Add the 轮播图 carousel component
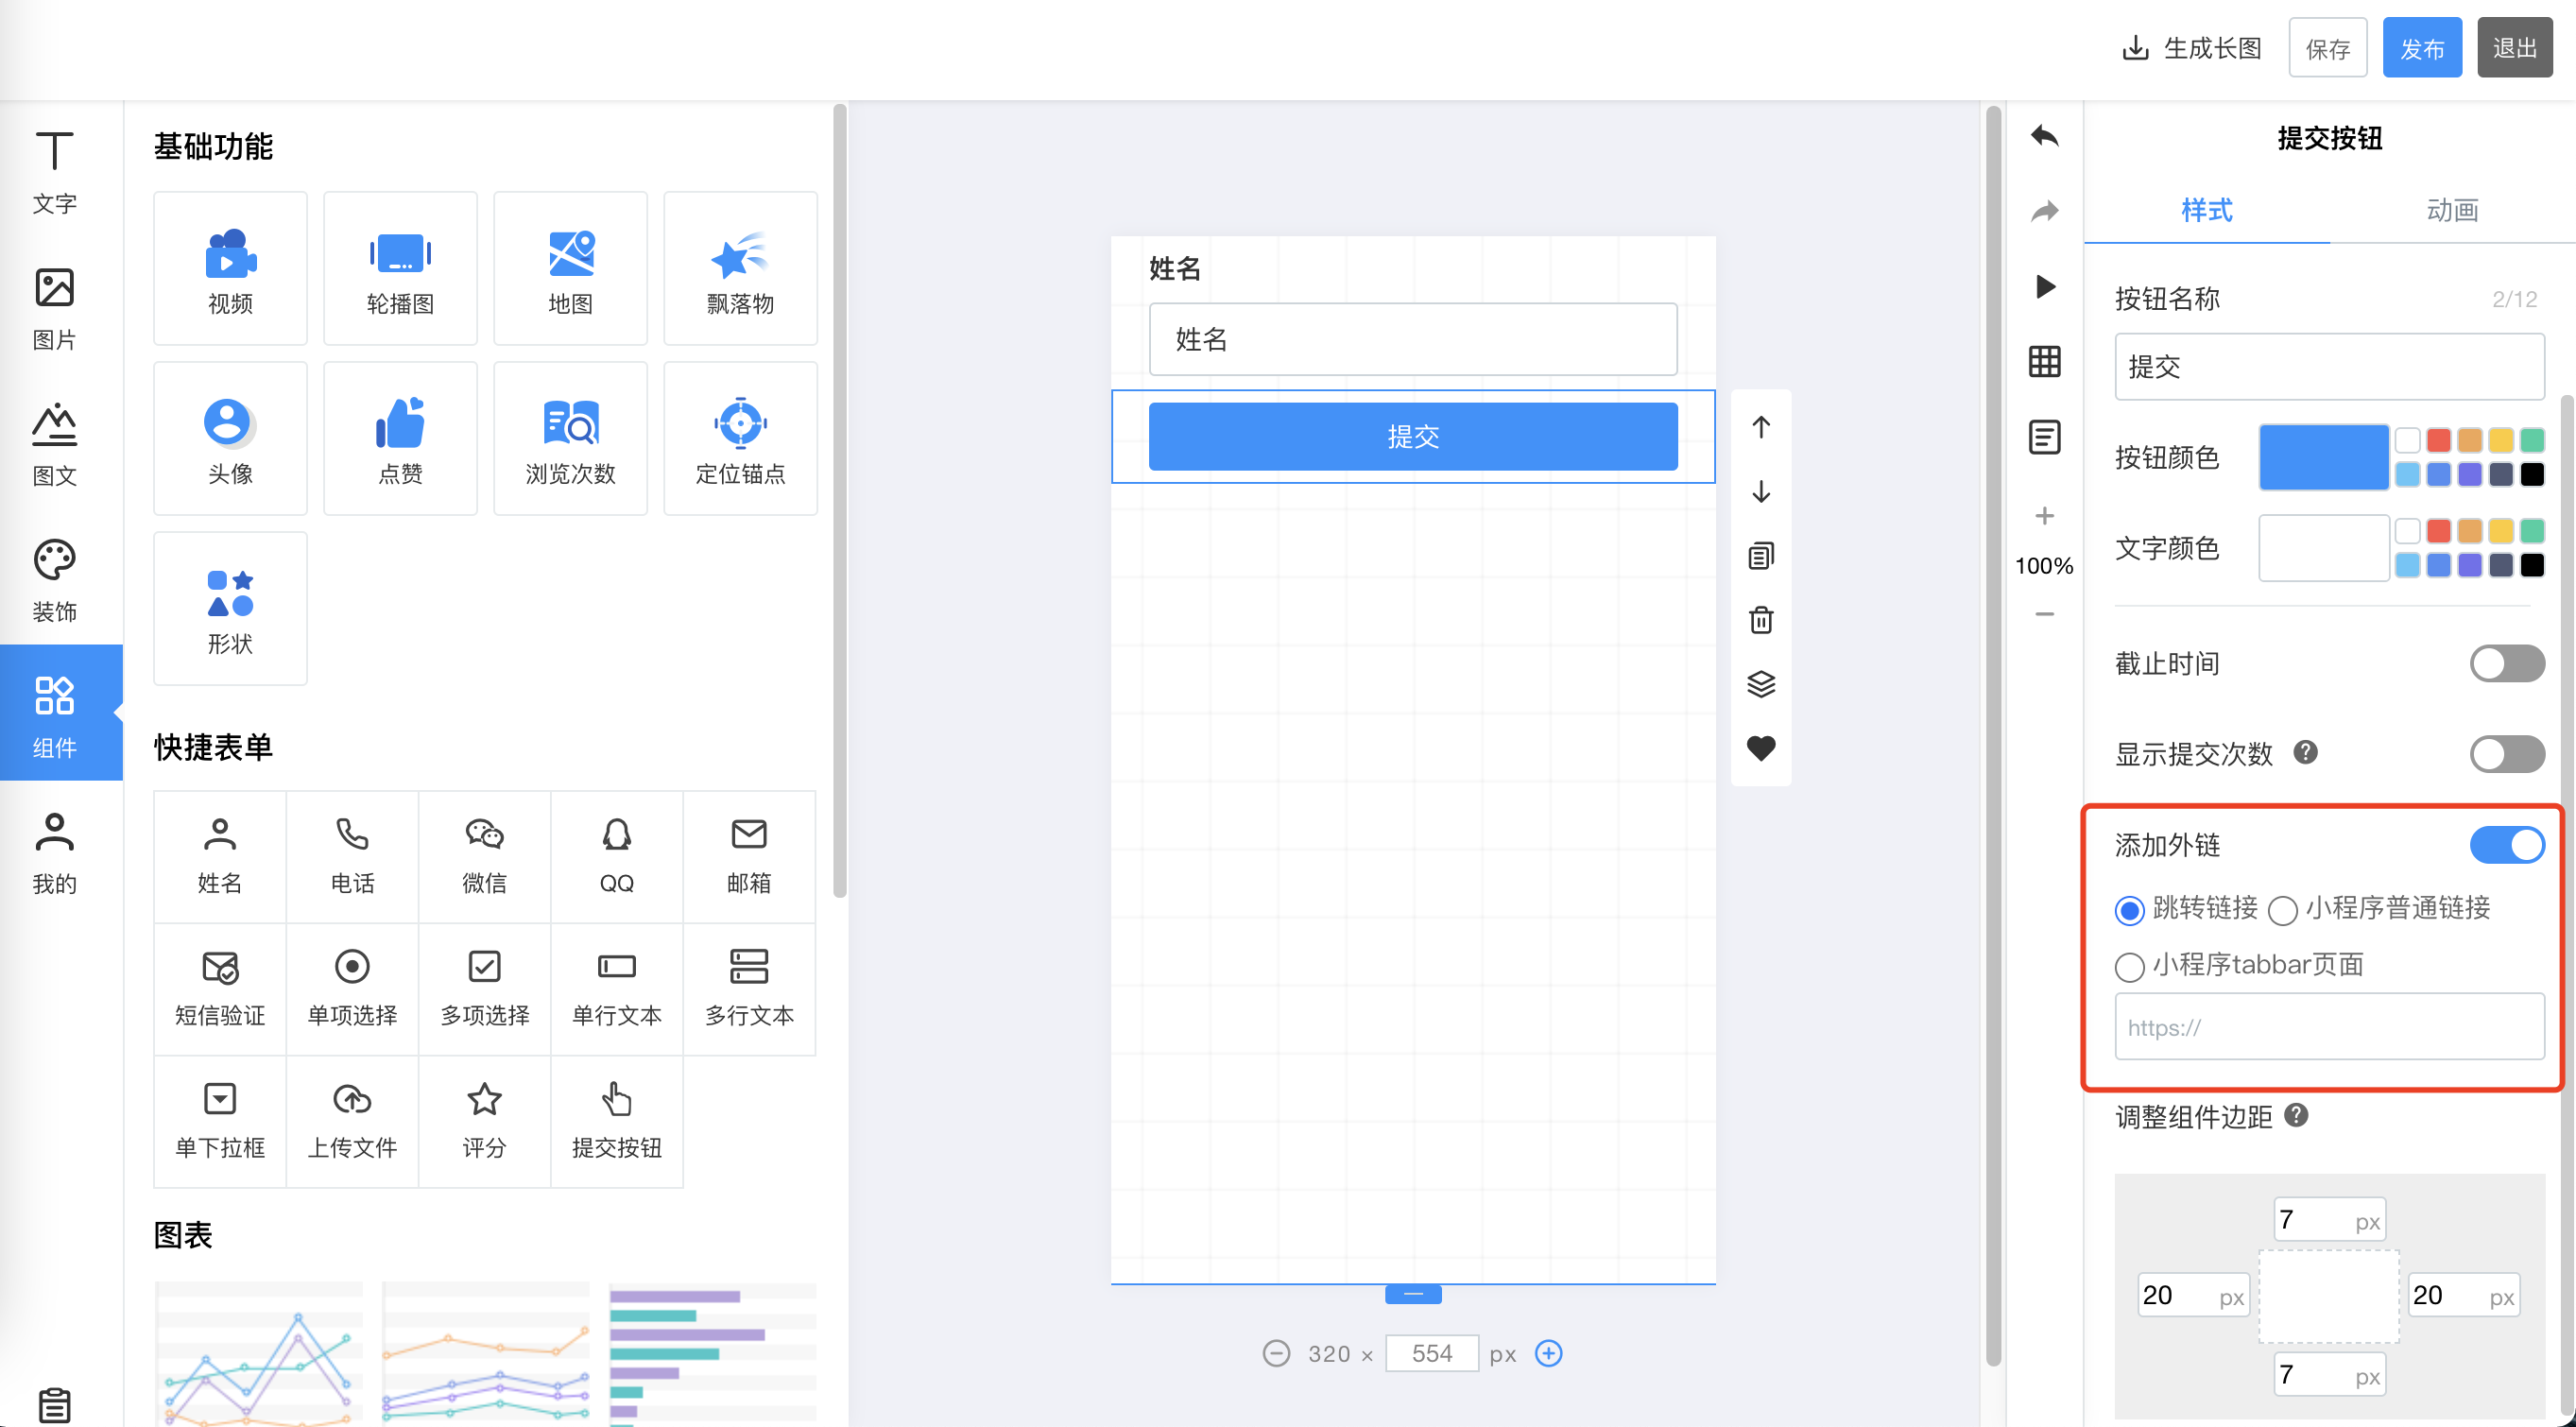The height and width of the screenshot is (1427, 2576). coord(400,268)
